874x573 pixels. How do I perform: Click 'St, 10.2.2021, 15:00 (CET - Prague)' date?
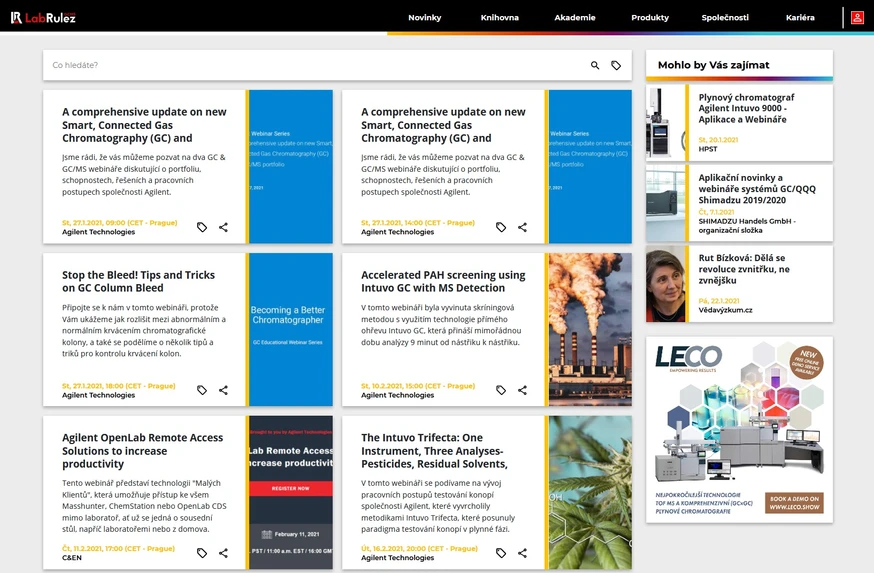418,386
